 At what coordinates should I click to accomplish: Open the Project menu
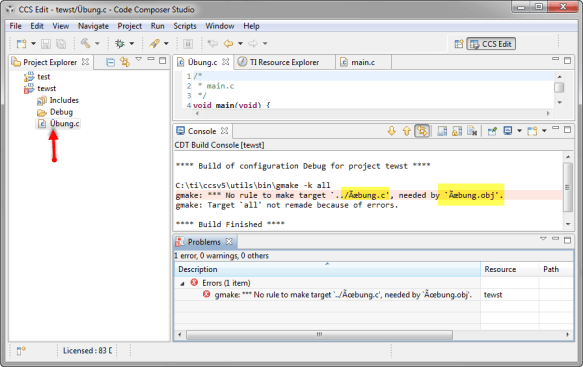click(x=130, y=26)
